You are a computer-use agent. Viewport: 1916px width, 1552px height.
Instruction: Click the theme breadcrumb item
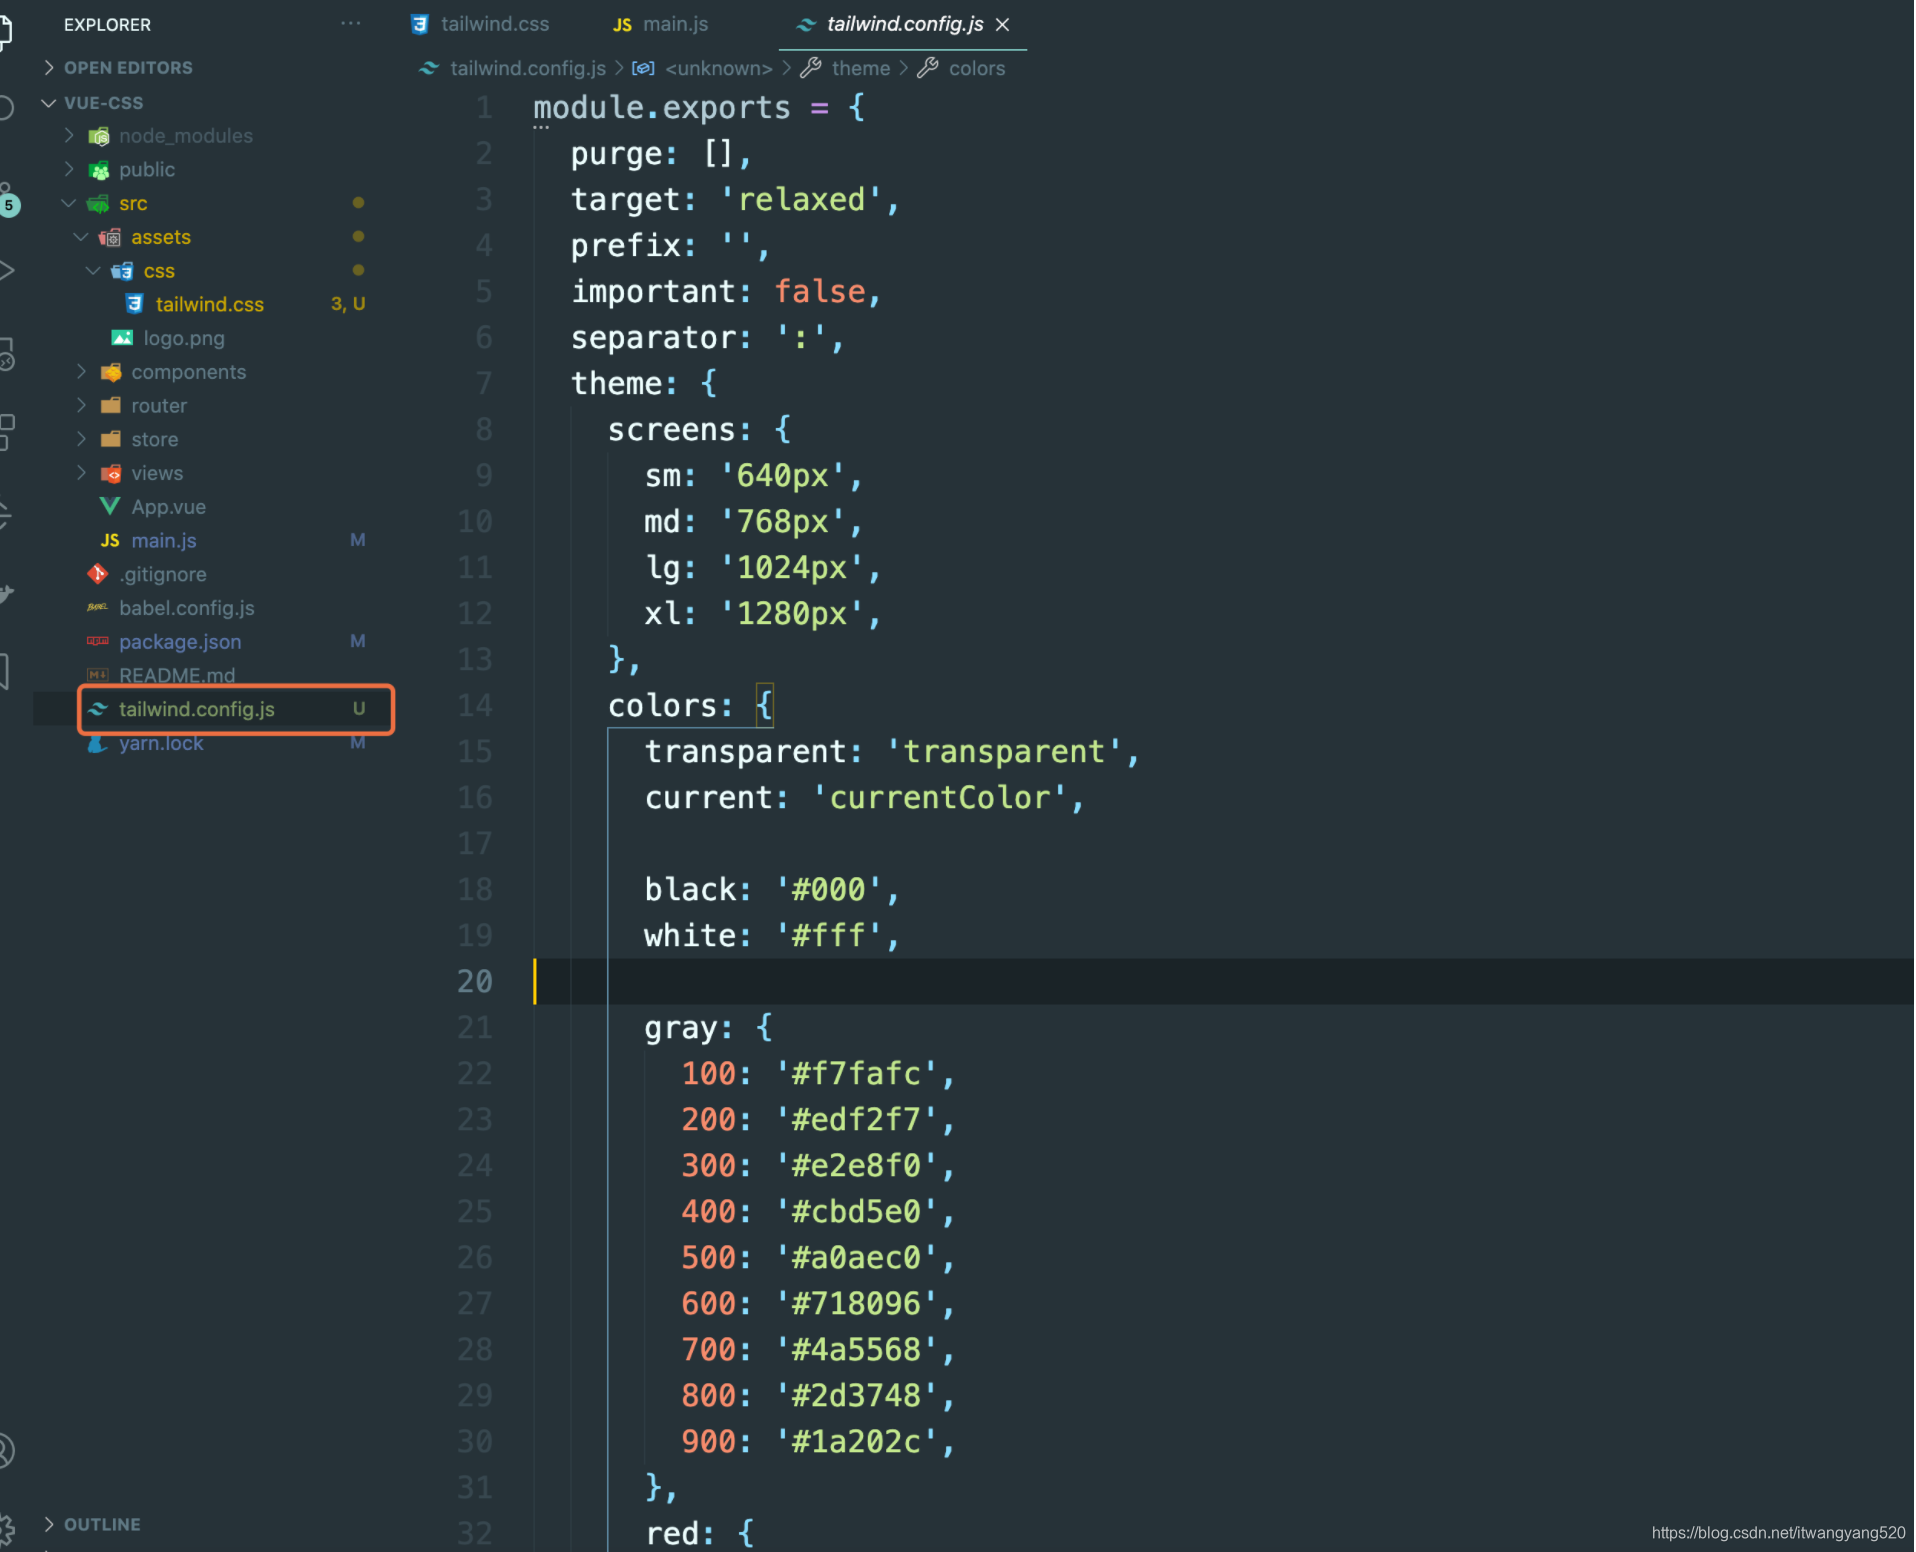(861, 68)
